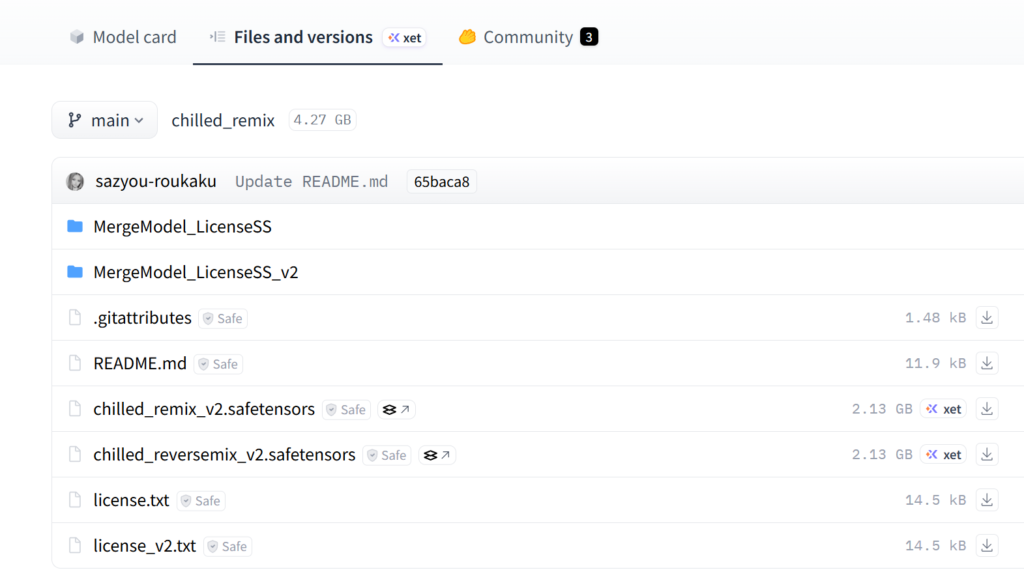The height and width of the screenshot is (579, 1024).
Task: Click the Safe badge next to .gitattributes
Action: tap(223, 319)
